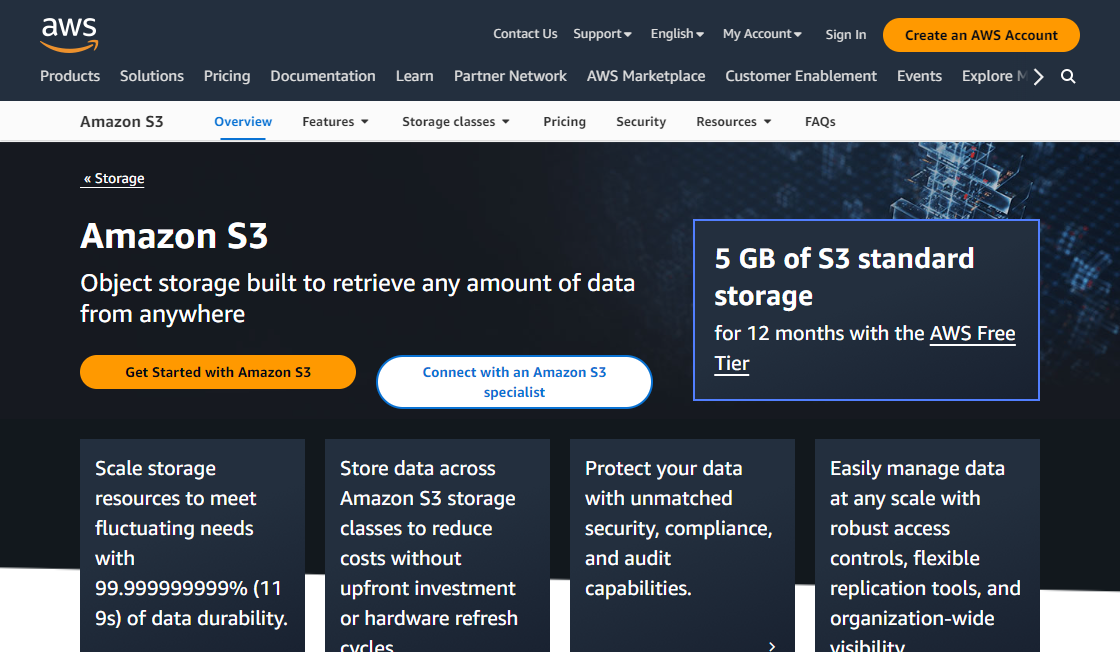1120x652 pixels.
Task: Click the Create an AWS Account button
Action: pyautogui.click(x=981, y=34)
